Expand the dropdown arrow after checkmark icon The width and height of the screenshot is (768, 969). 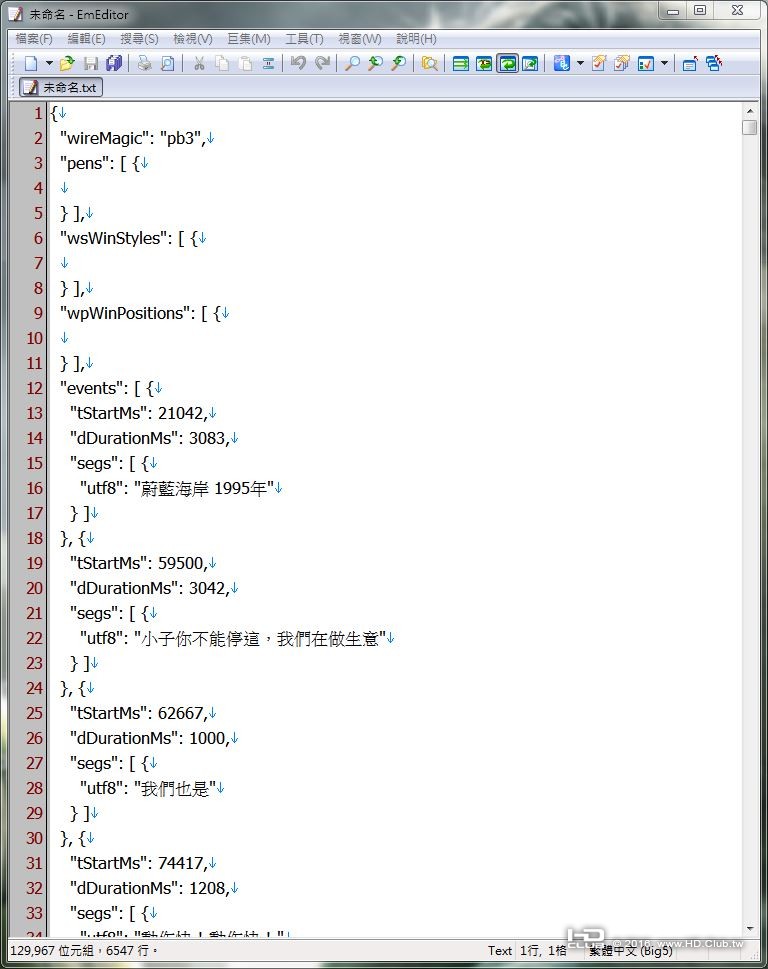tap(664, 63)
